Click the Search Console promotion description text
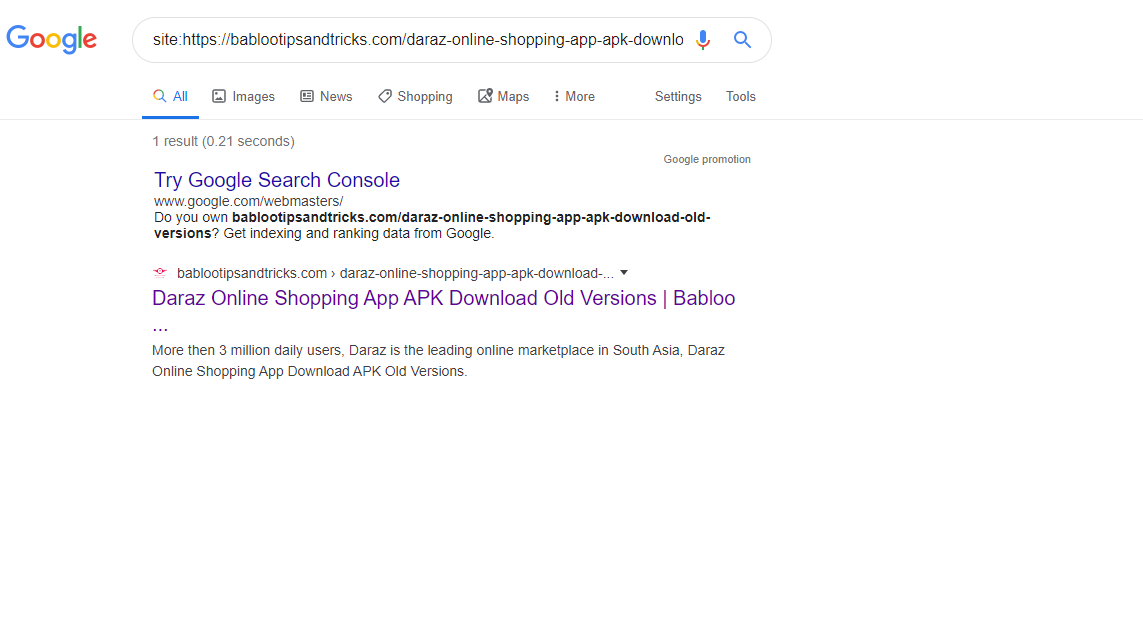This screenshot has width=1143, height=623. click(432, 226)
